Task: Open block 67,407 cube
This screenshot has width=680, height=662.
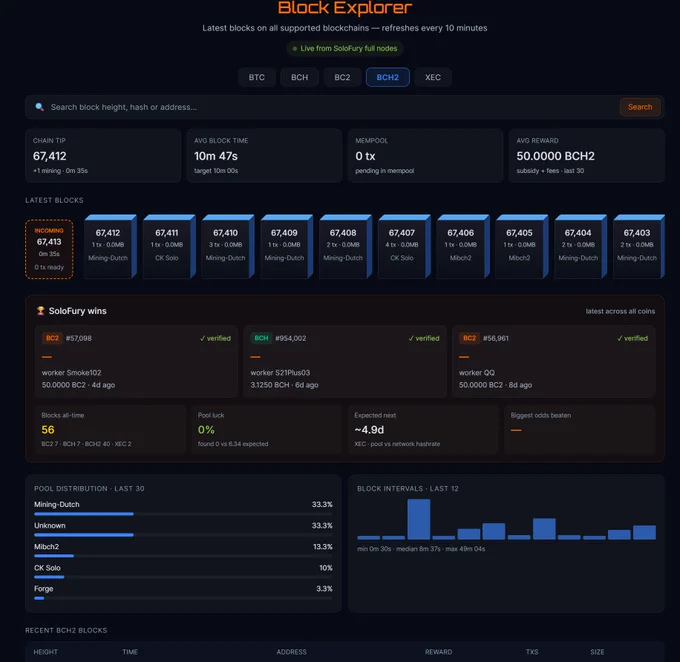Action: [404, 246]
